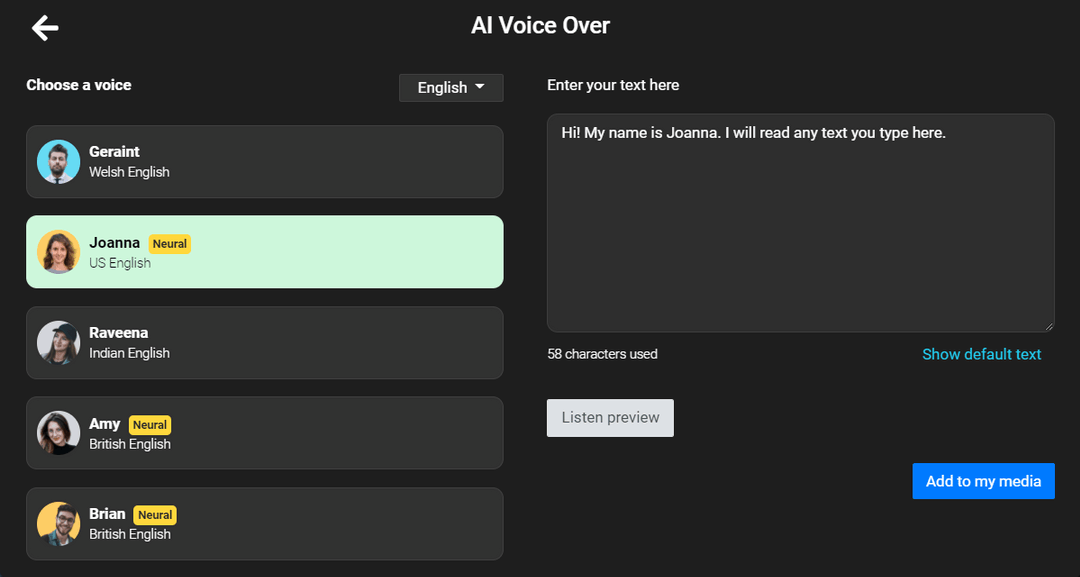Click Raveena's avatar picture

tap(58, 342)
